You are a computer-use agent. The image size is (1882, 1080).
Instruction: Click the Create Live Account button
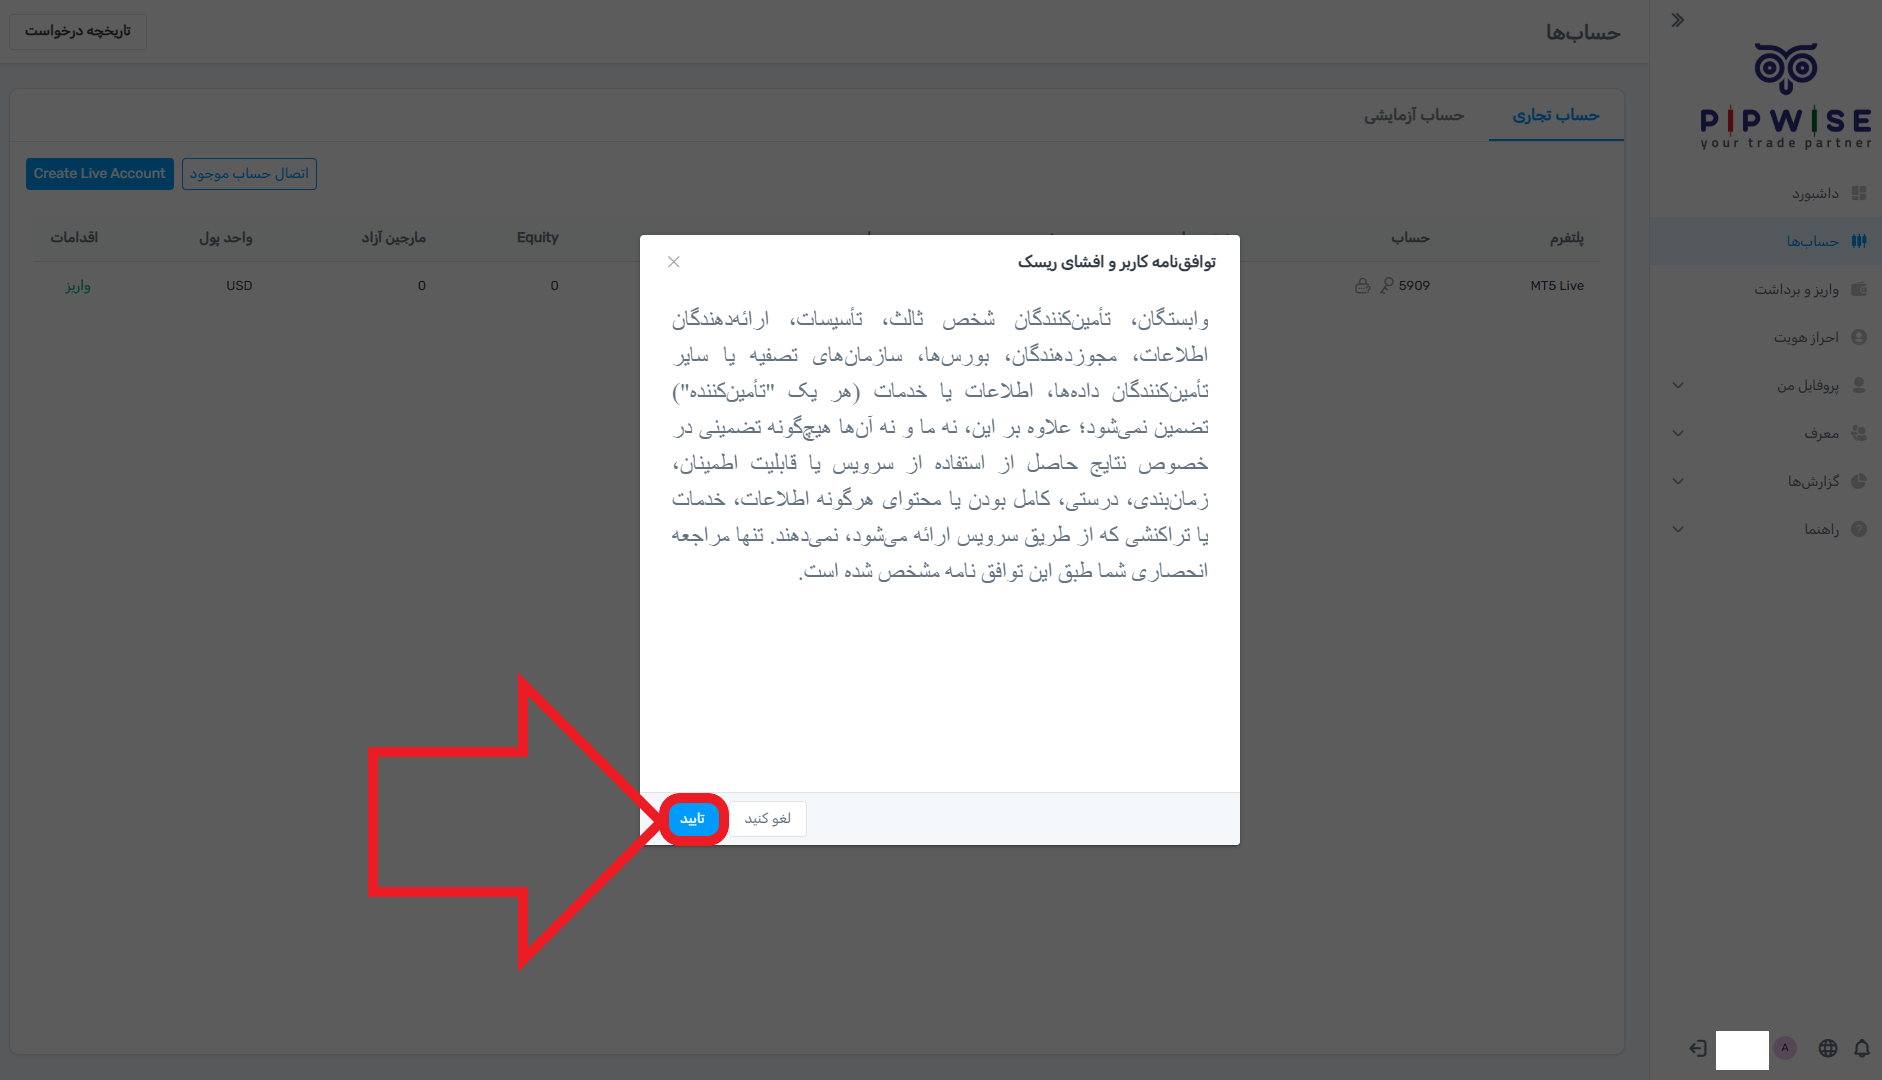[100, 174]
